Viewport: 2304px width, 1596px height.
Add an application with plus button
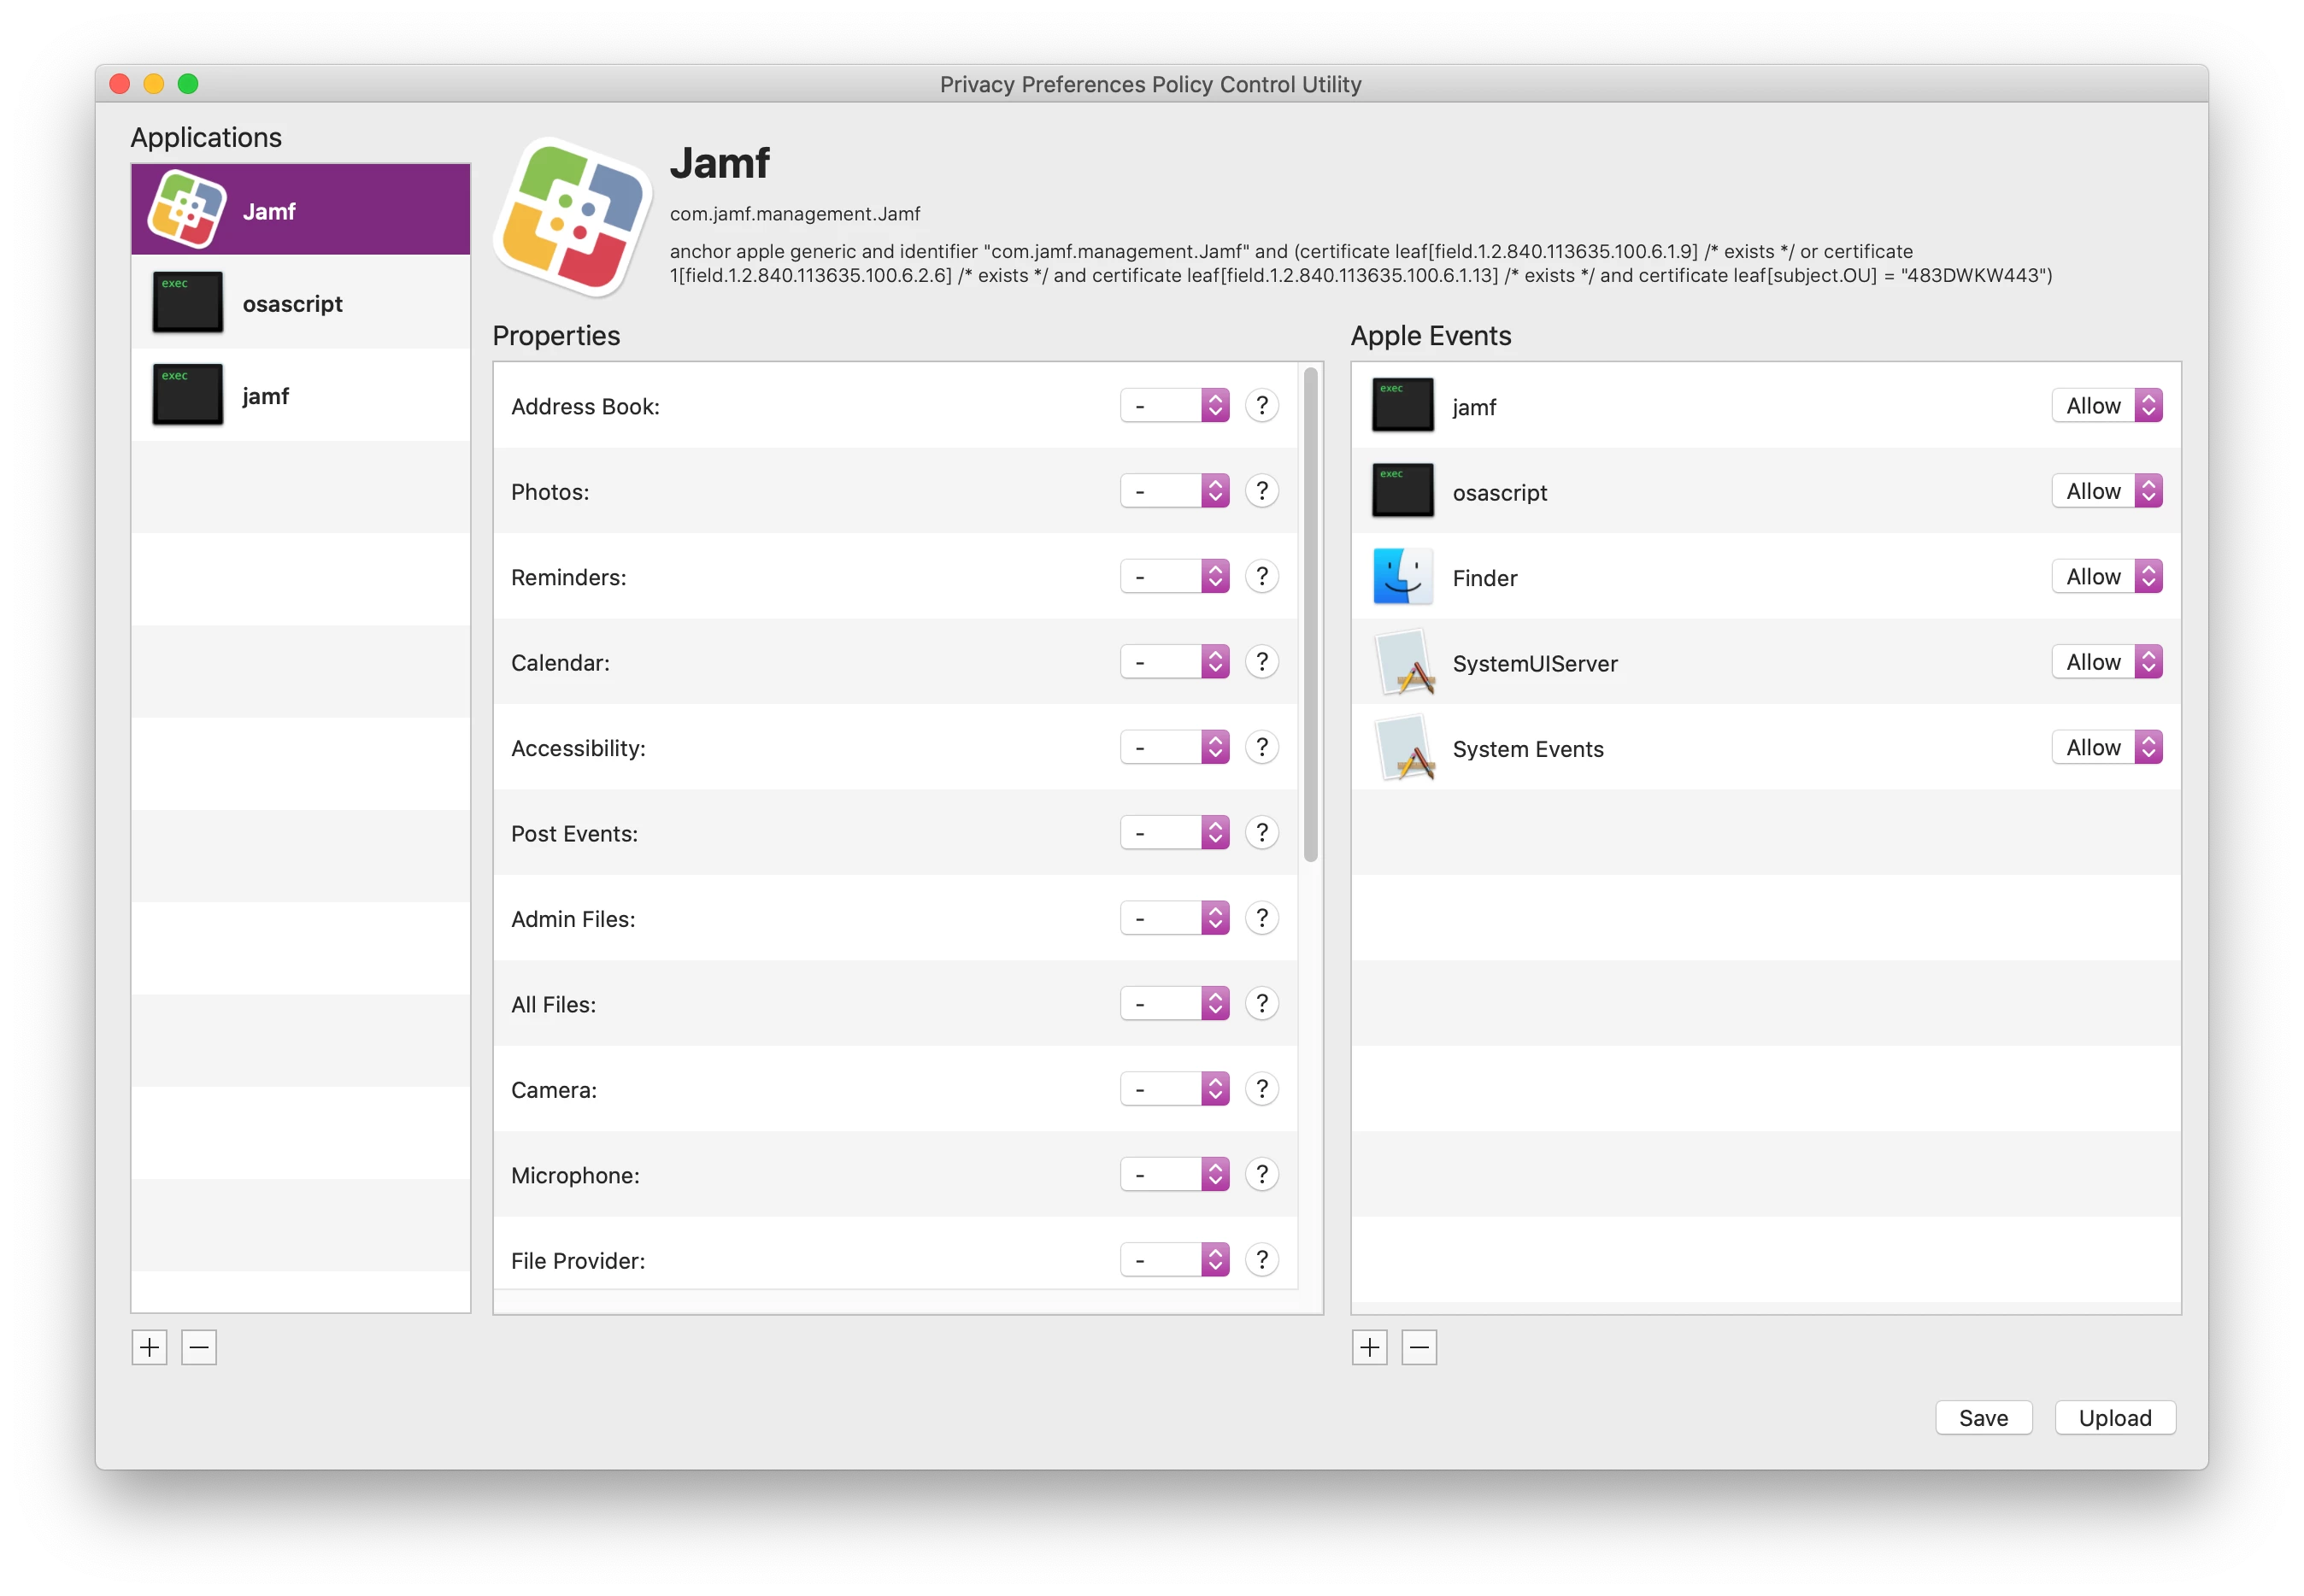[149, 1348]
